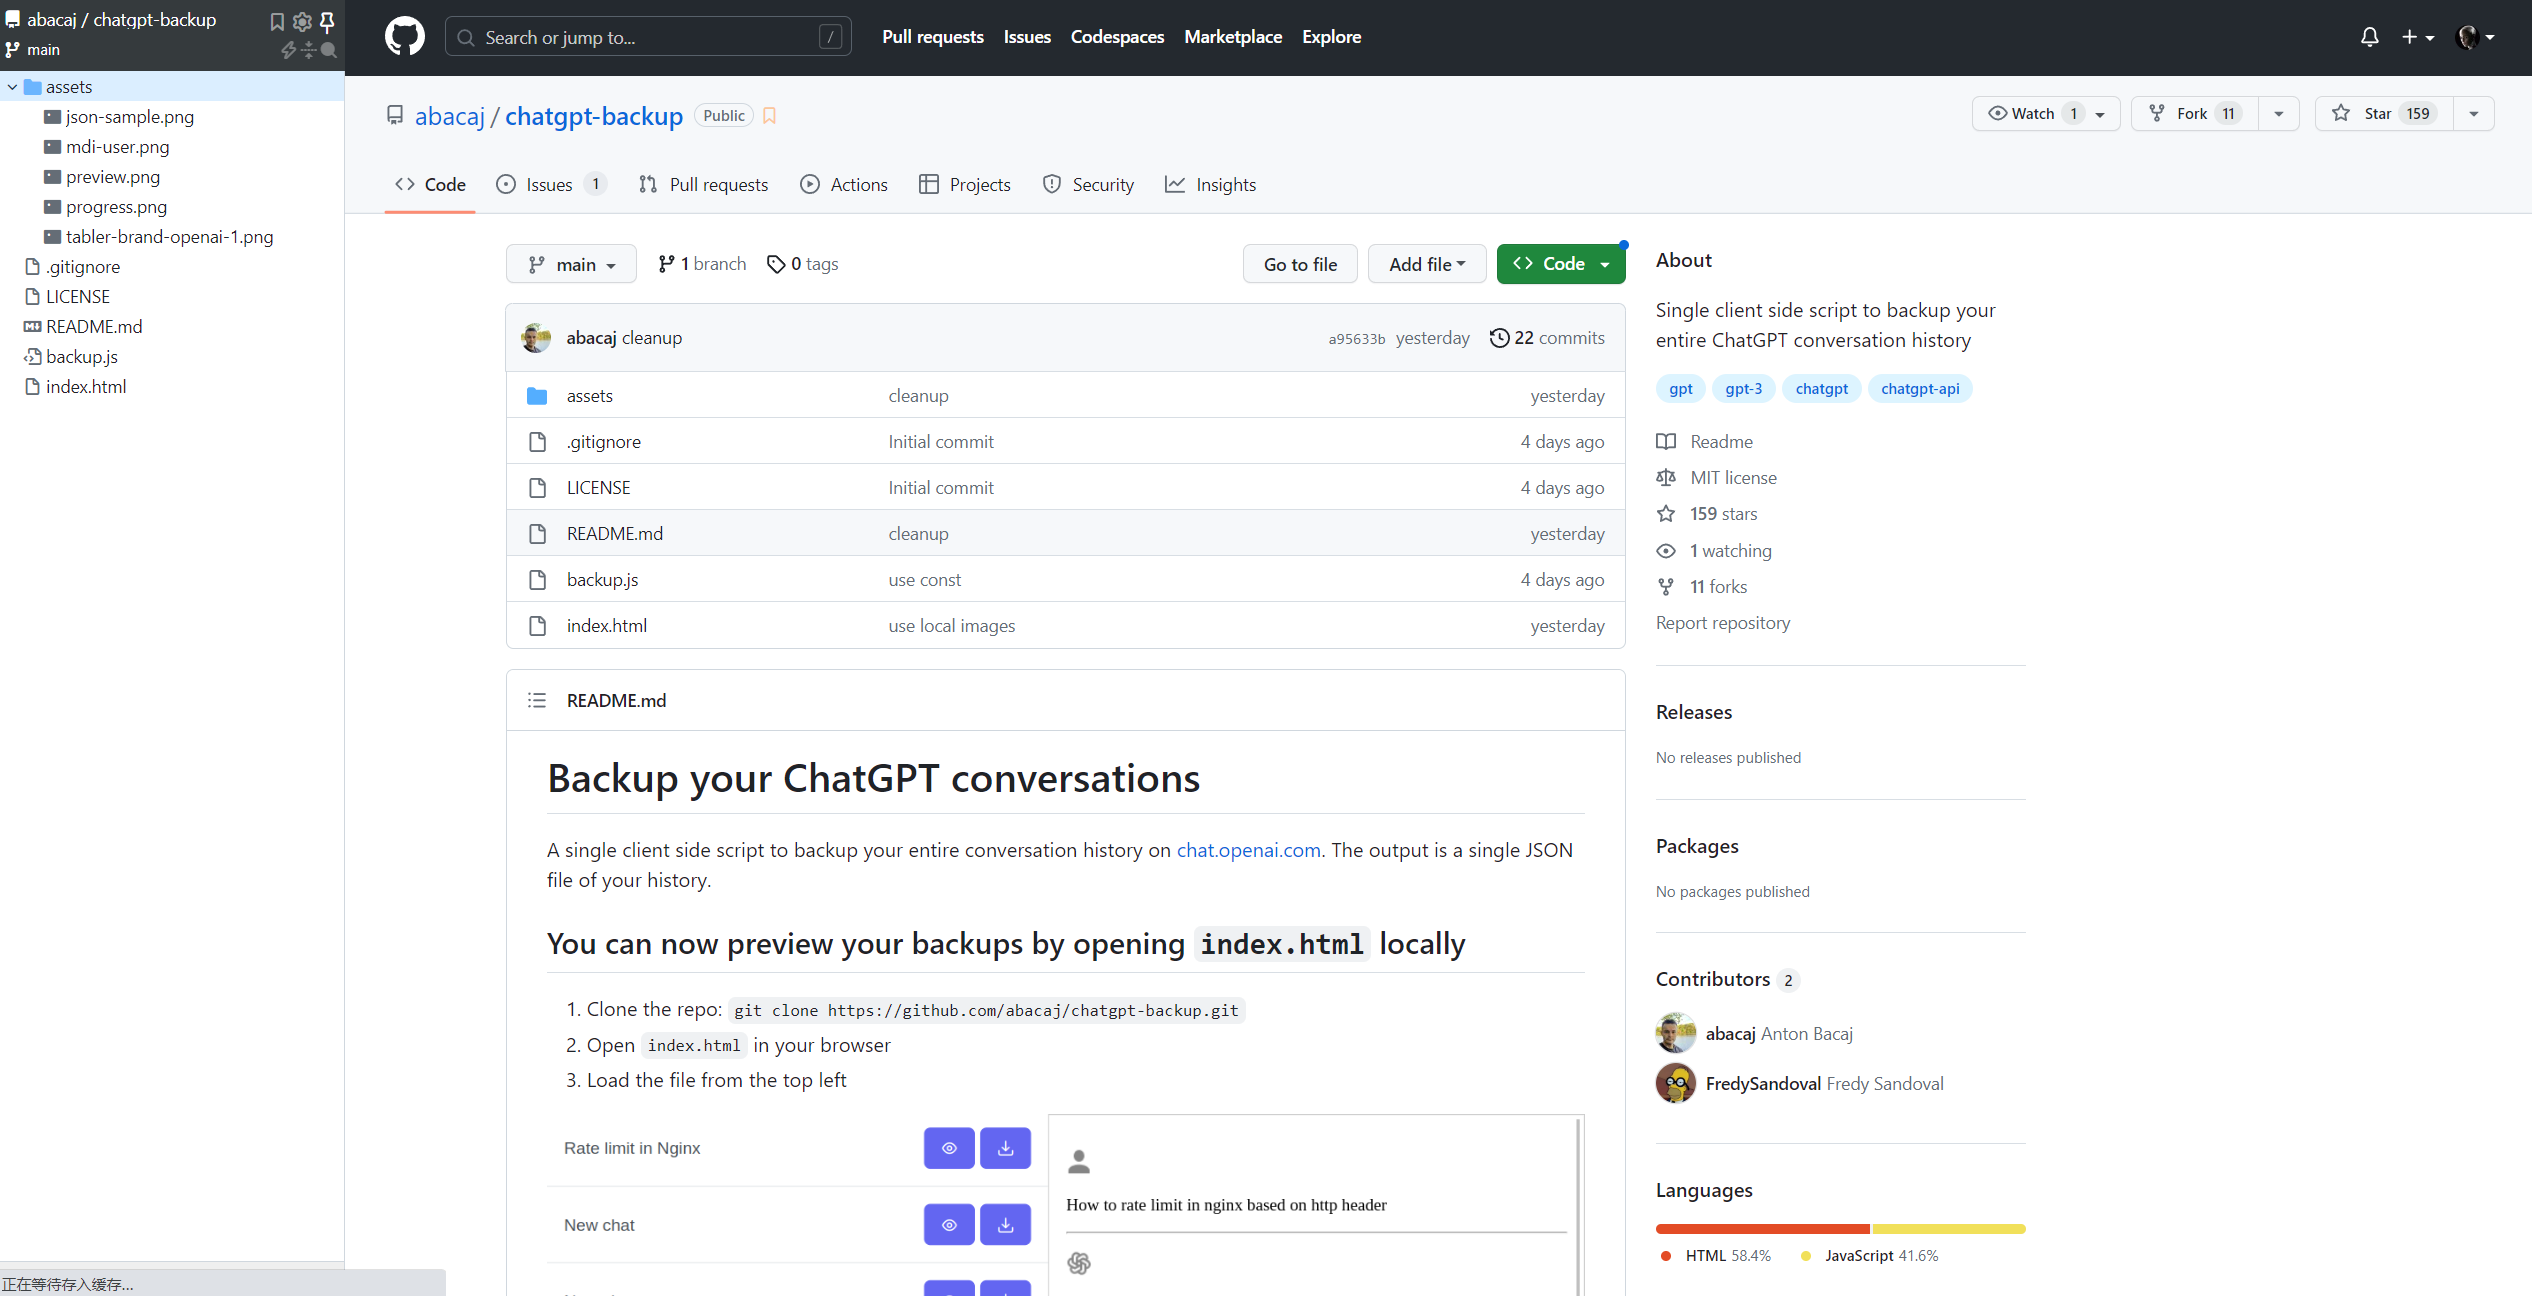Click the Fork button
Viewport: 2532px width, 1296px height.
(2195, 114)
